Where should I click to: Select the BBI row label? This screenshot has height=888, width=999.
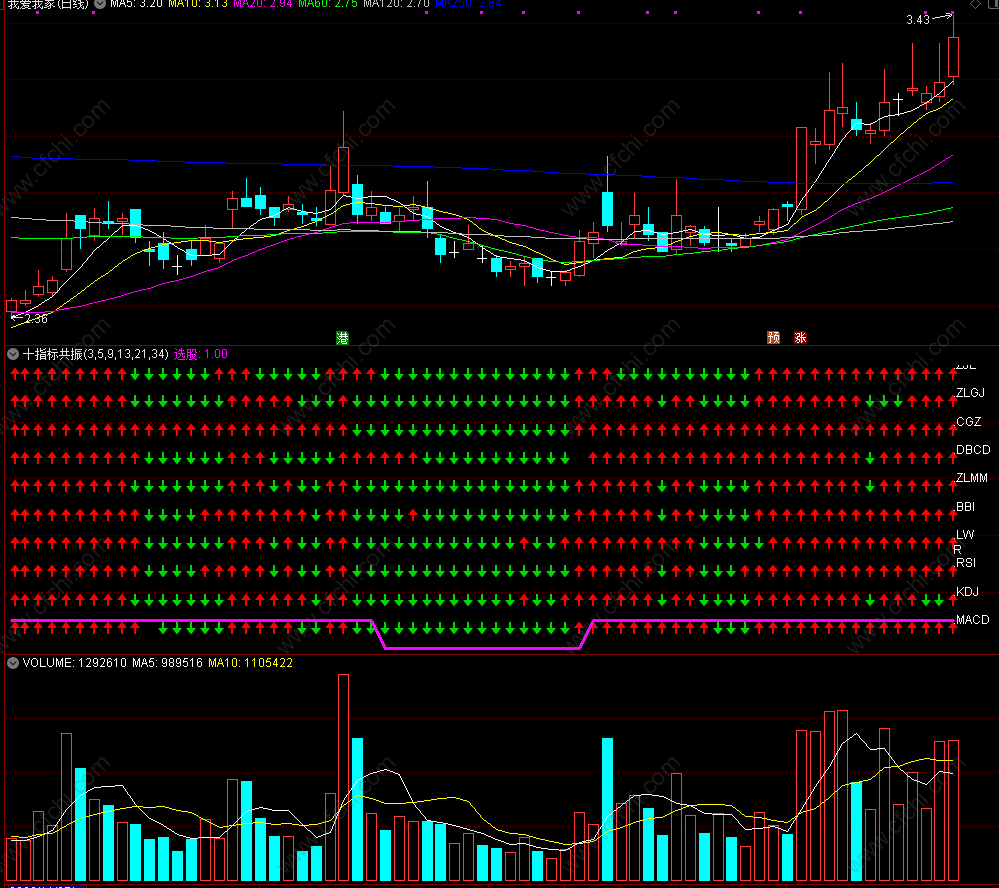(965, 507)
